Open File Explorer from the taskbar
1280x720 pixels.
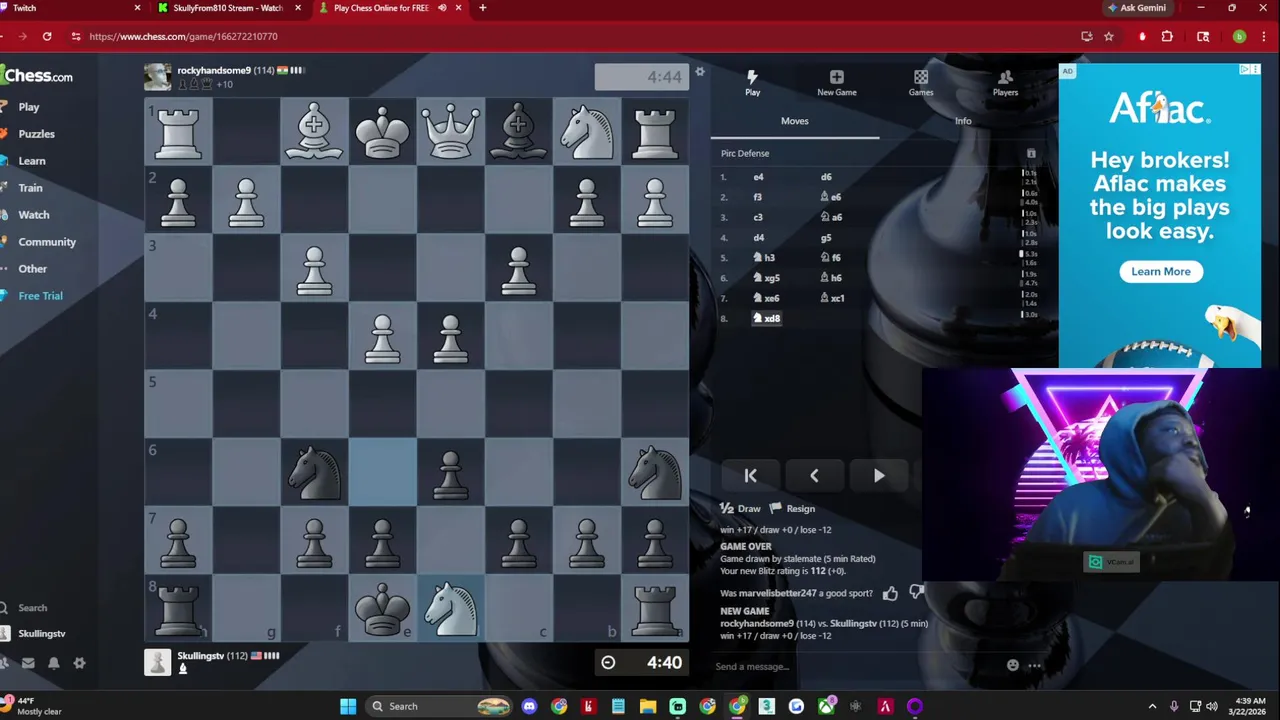point(648,706)
